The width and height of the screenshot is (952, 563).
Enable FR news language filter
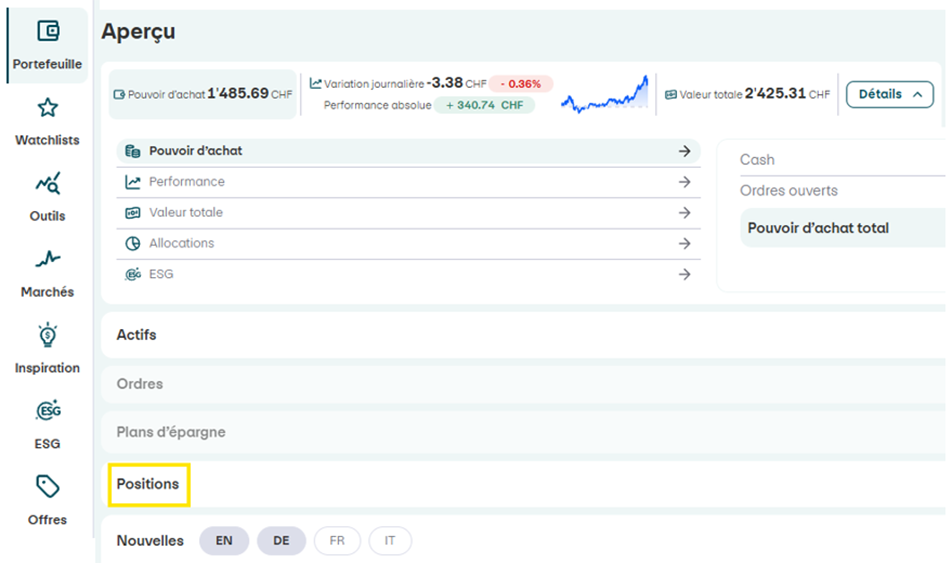coord(337,541)
